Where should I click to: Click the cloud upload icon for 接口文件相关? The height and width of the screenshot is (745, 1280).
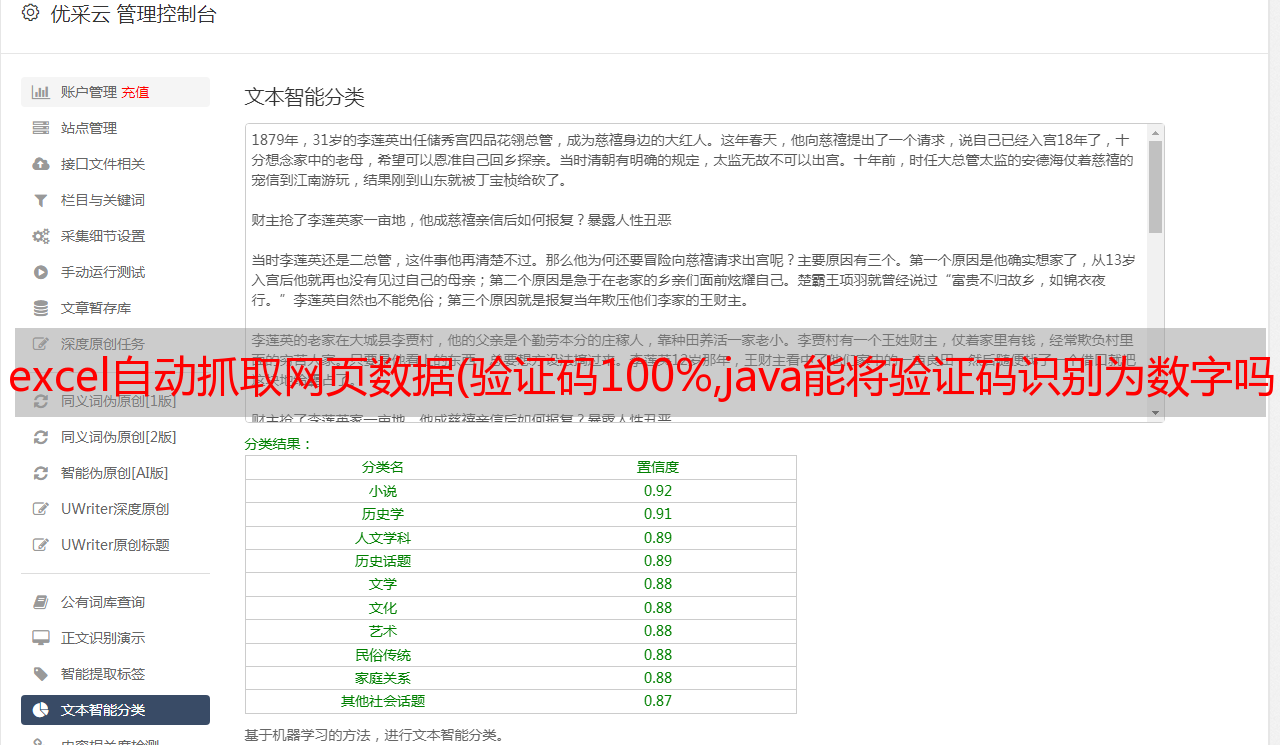point(41,164)
